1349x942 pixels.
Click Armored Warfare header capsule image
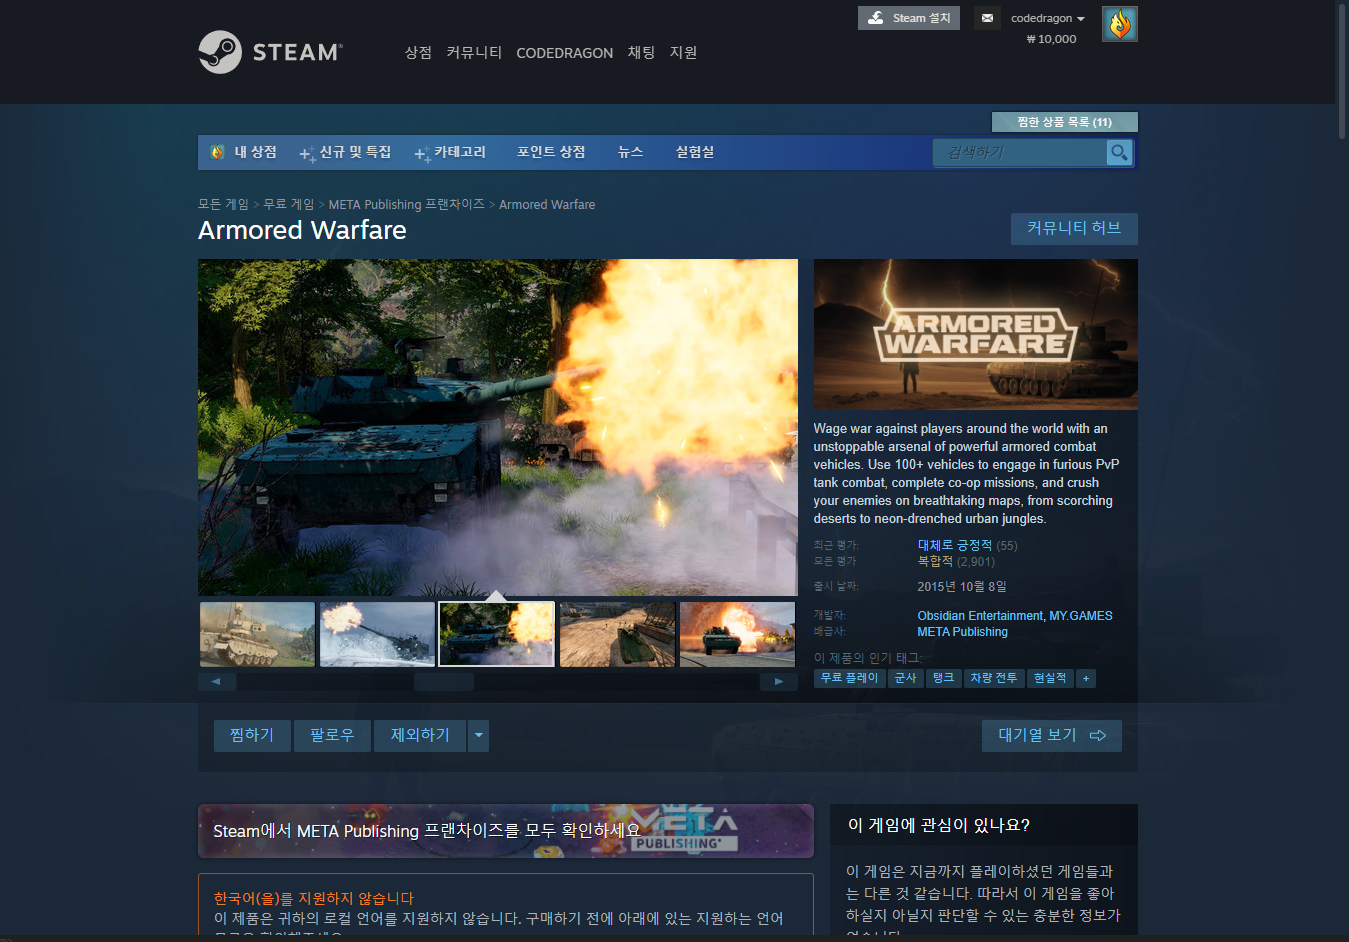tap(976, 335)
